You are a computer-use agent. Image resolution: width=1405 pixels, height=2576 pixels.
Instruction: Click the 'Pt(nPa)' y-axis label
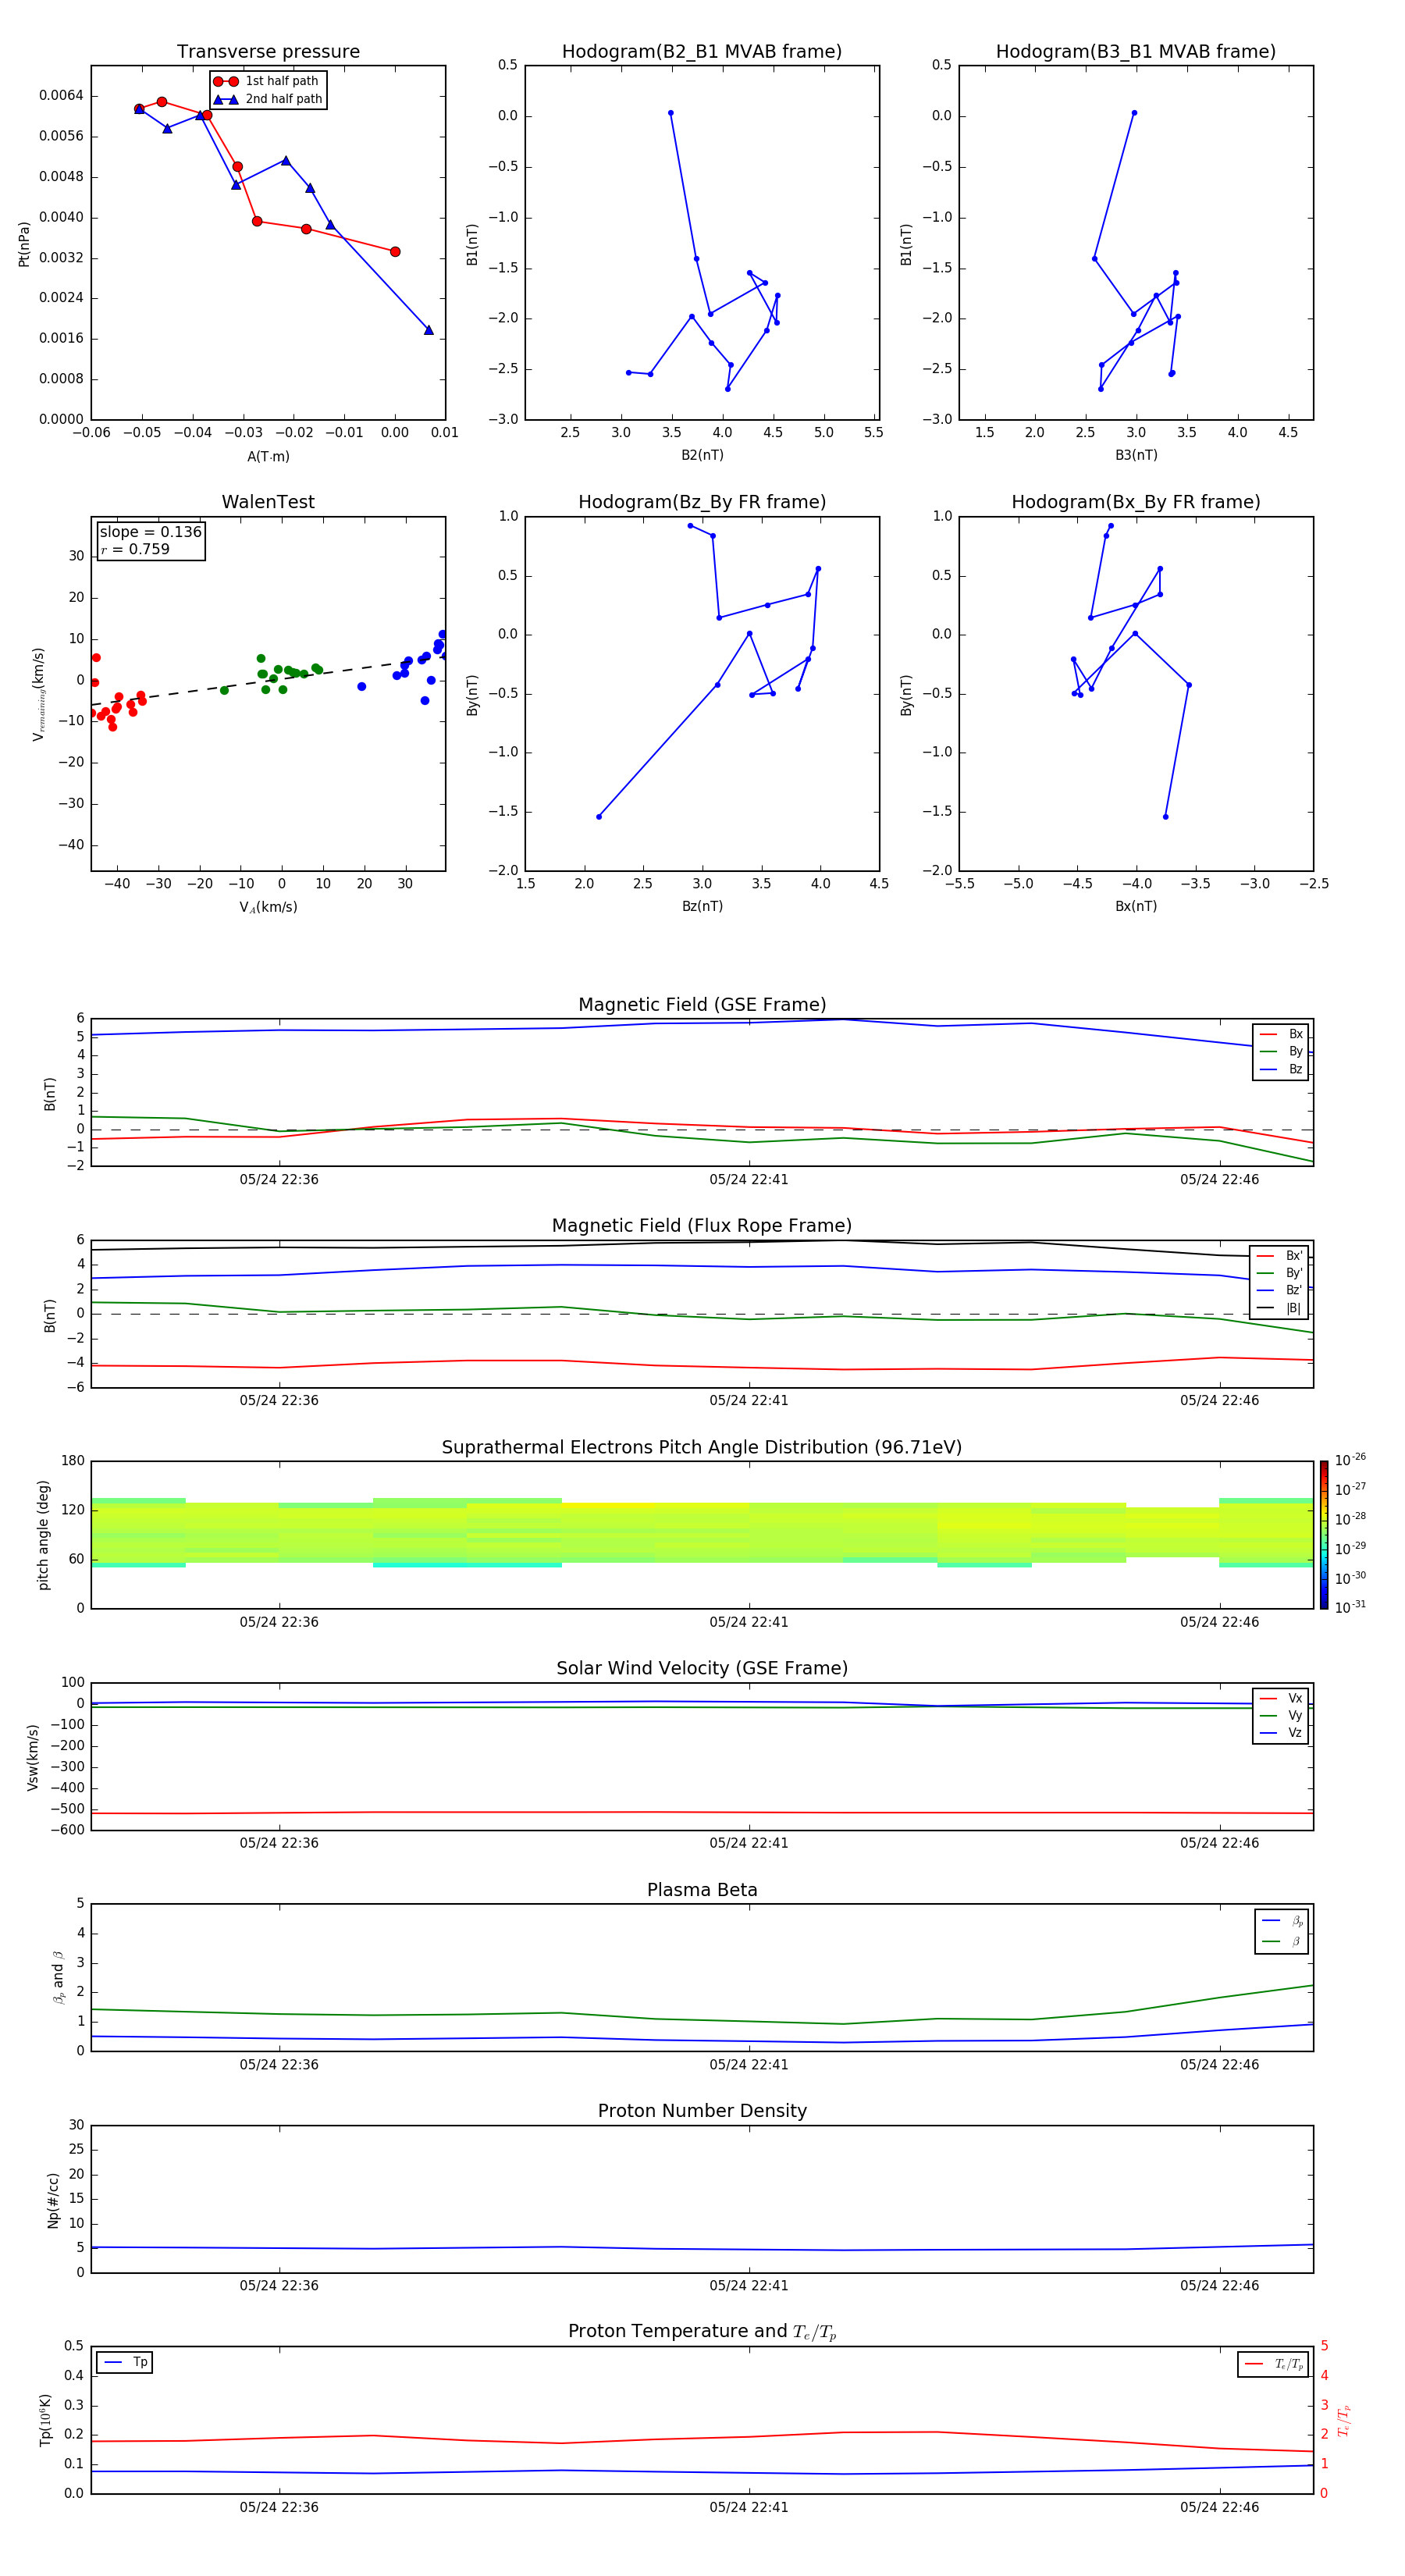click(x=24, y=243)
